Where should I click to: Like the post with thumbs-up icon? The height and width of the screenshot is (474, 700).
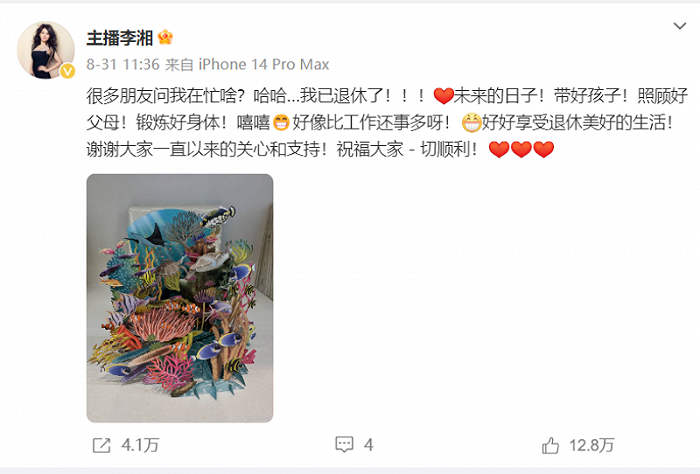click(550, 445)
